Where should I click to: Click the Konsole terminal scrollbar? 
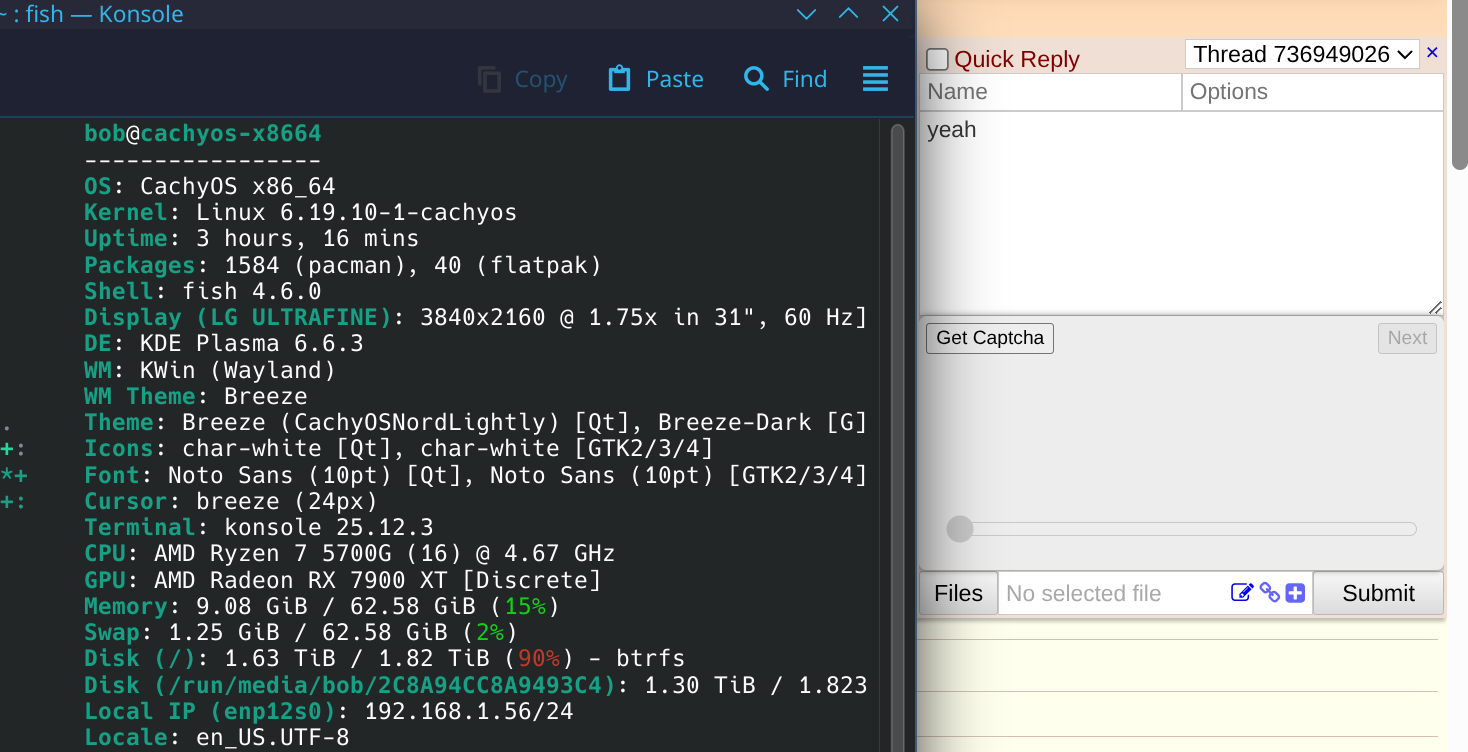tap(897, 436)
